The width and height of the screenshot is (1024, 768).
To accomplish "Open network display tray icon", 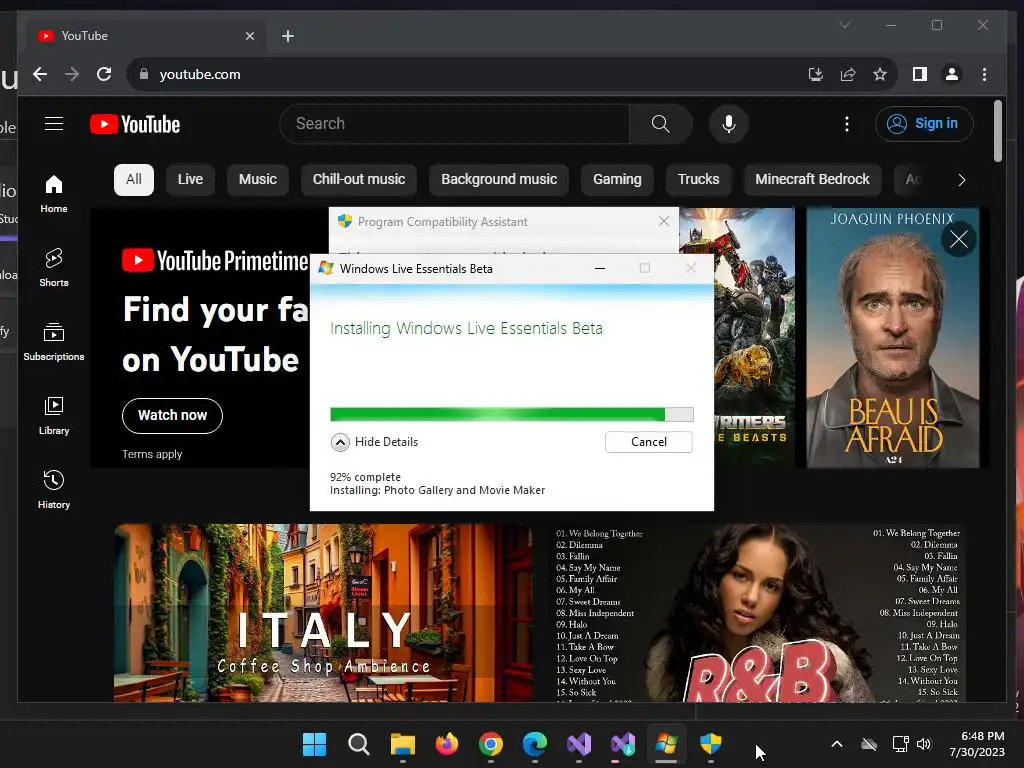I will click(x=901, y=744).
